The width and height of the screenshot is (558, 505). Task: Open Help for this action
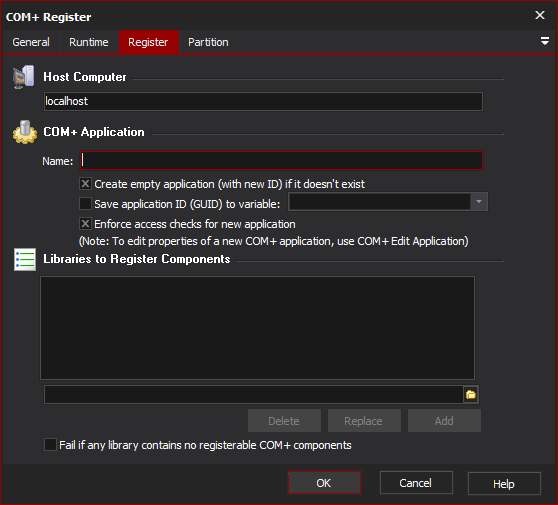pos(504,483)
